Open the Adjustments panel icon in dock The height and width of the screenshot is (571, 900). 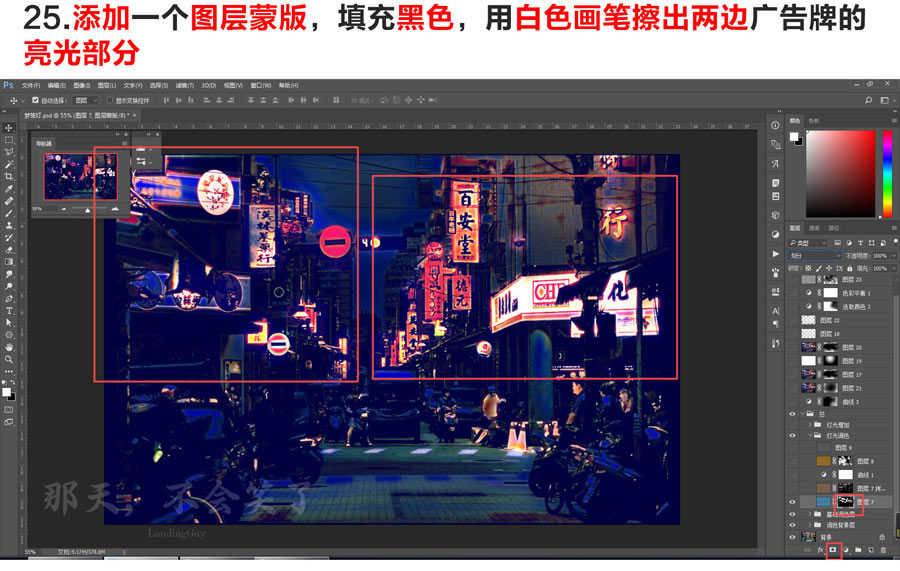(775, 234)
